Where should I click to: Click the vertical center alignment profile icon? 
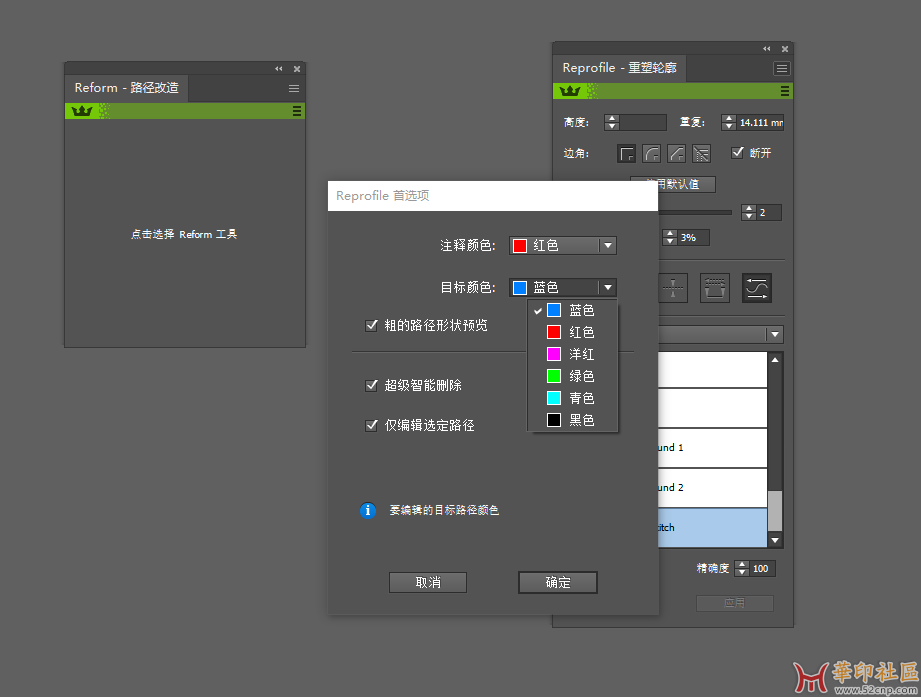(673, 288)
